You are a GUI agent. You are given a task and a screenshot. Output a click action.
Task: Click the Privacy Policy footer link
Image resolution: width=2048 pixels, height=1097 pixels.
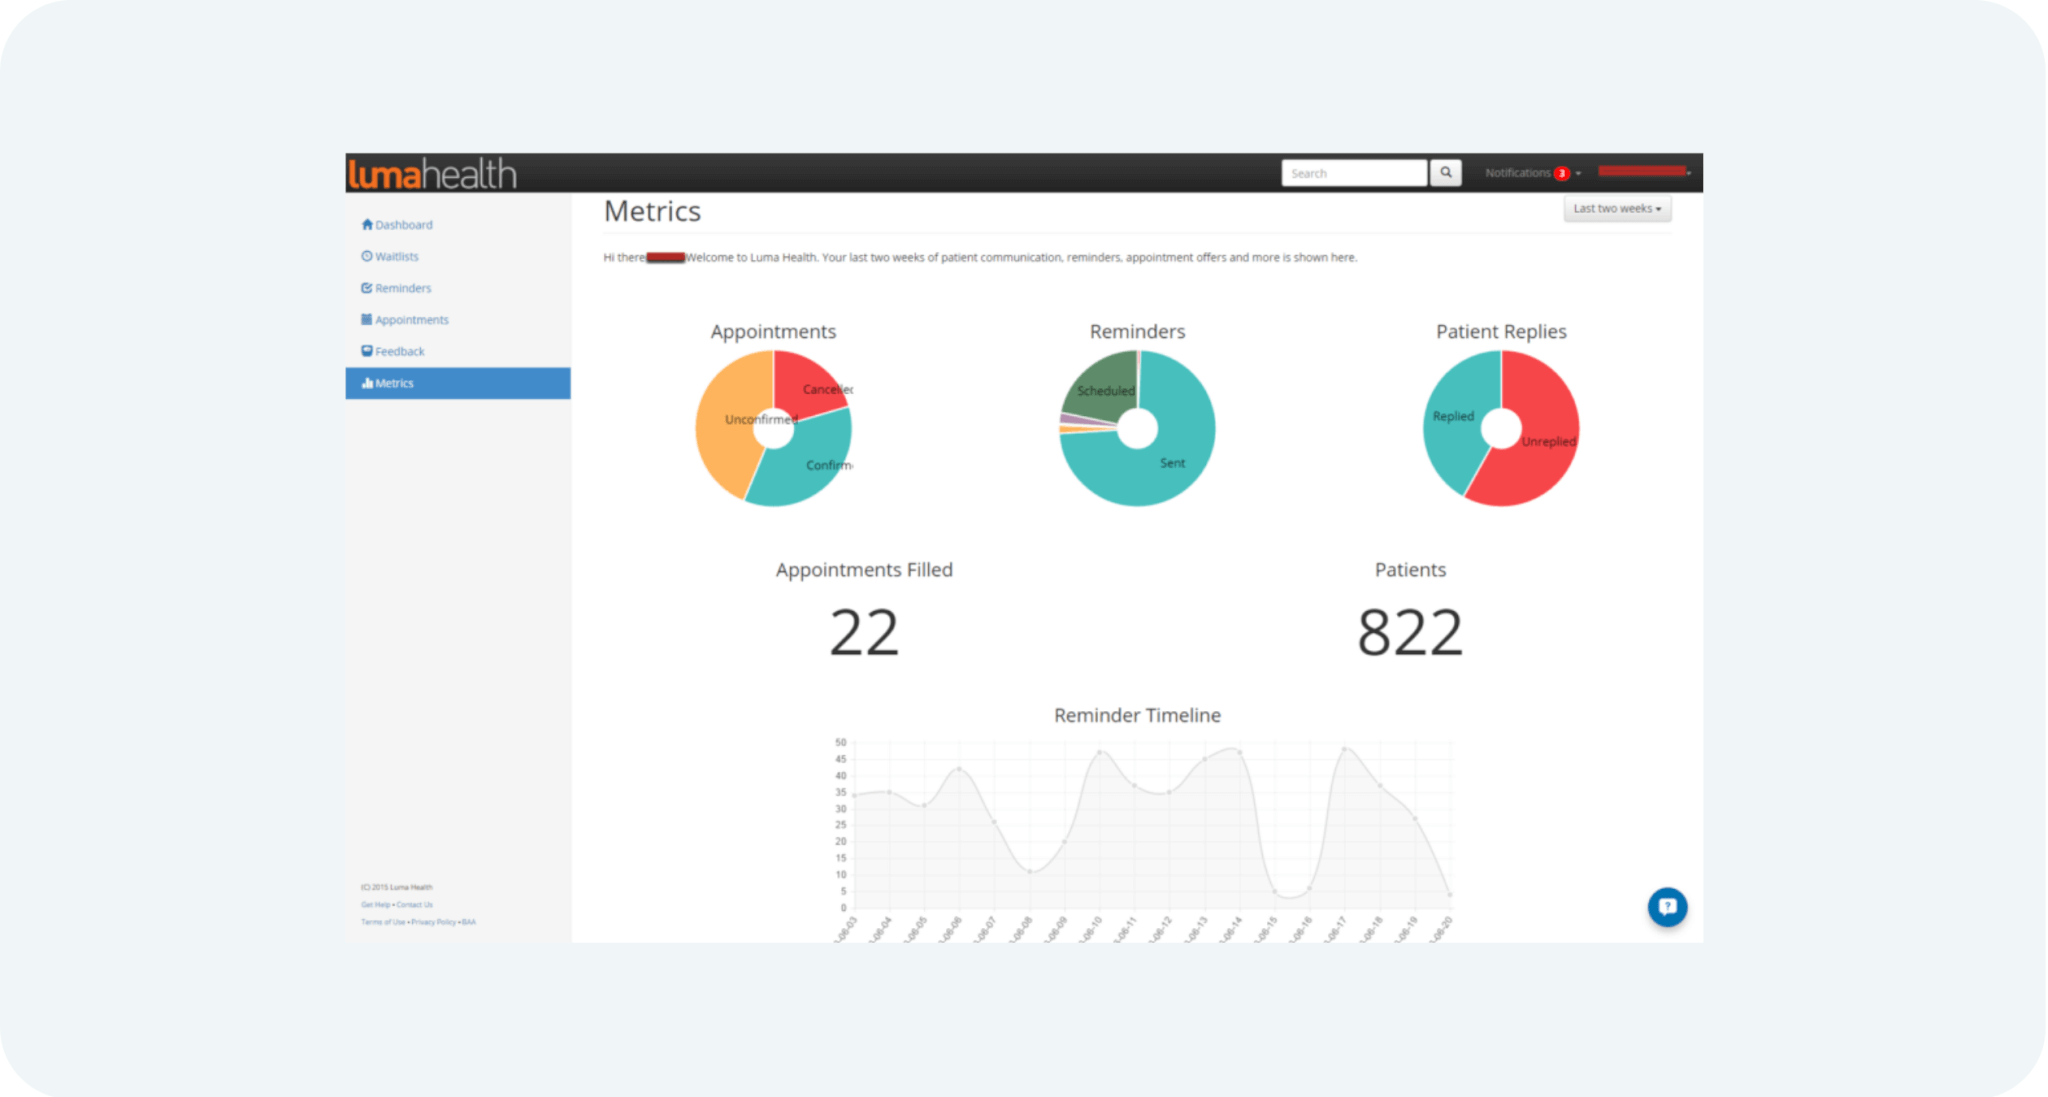tap(433, 922)
